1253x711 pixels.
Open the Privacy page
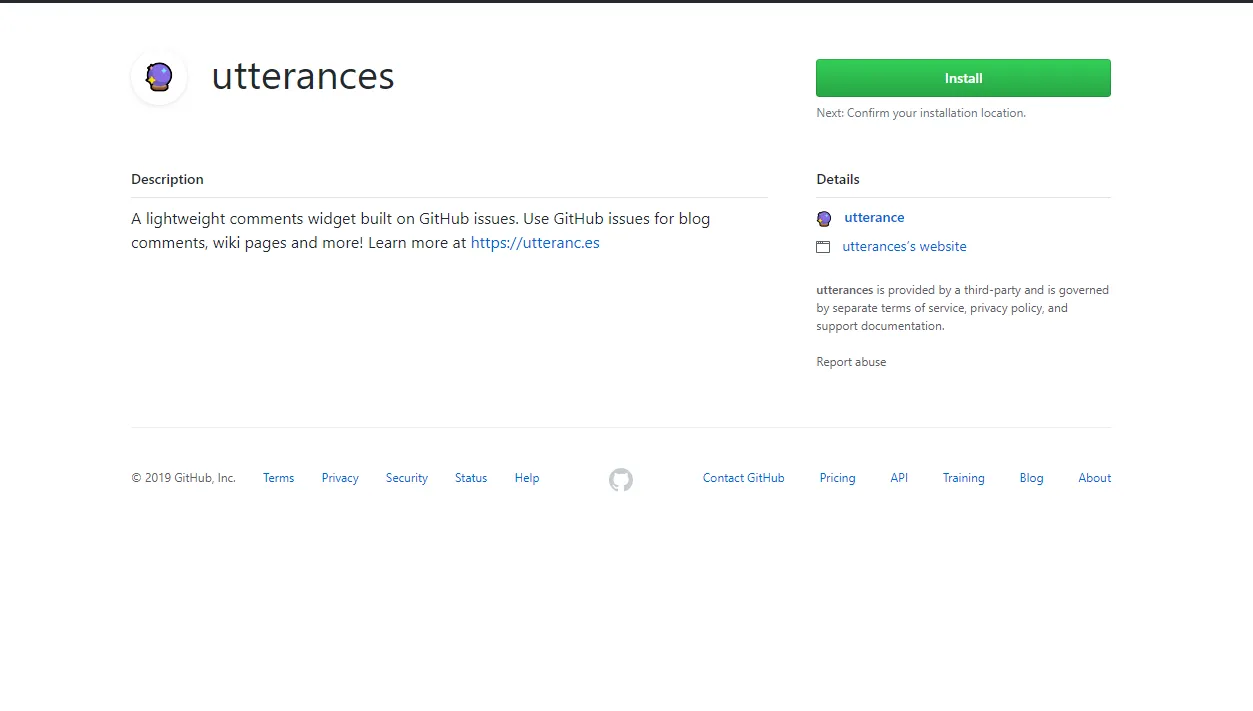coord(340,477)
